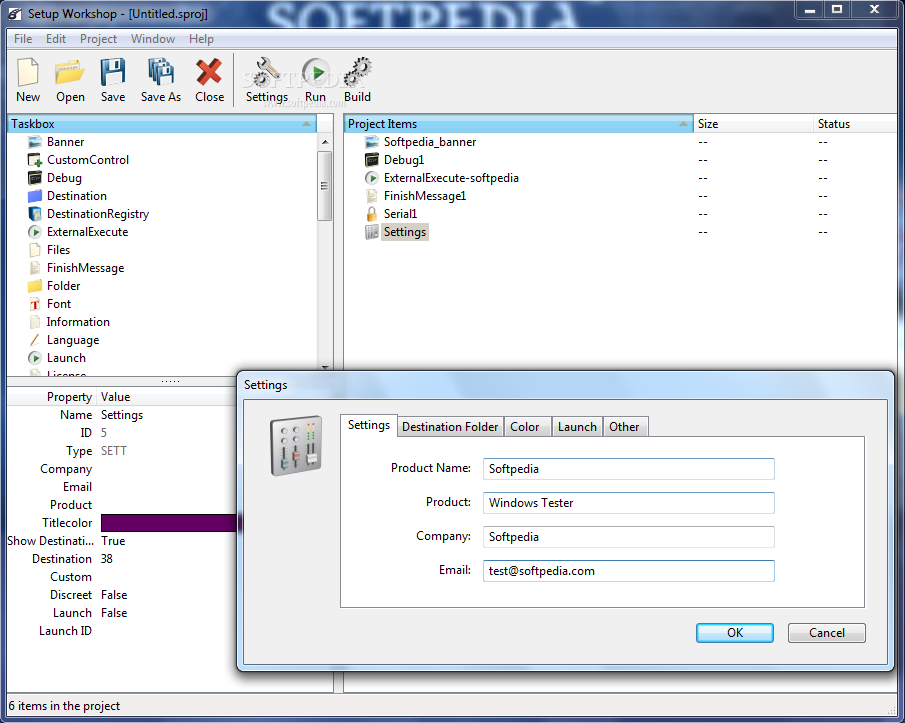Click the Company field in Settings dialog
This screenshot has width=905, height=723.
click(x=629, y=537)
